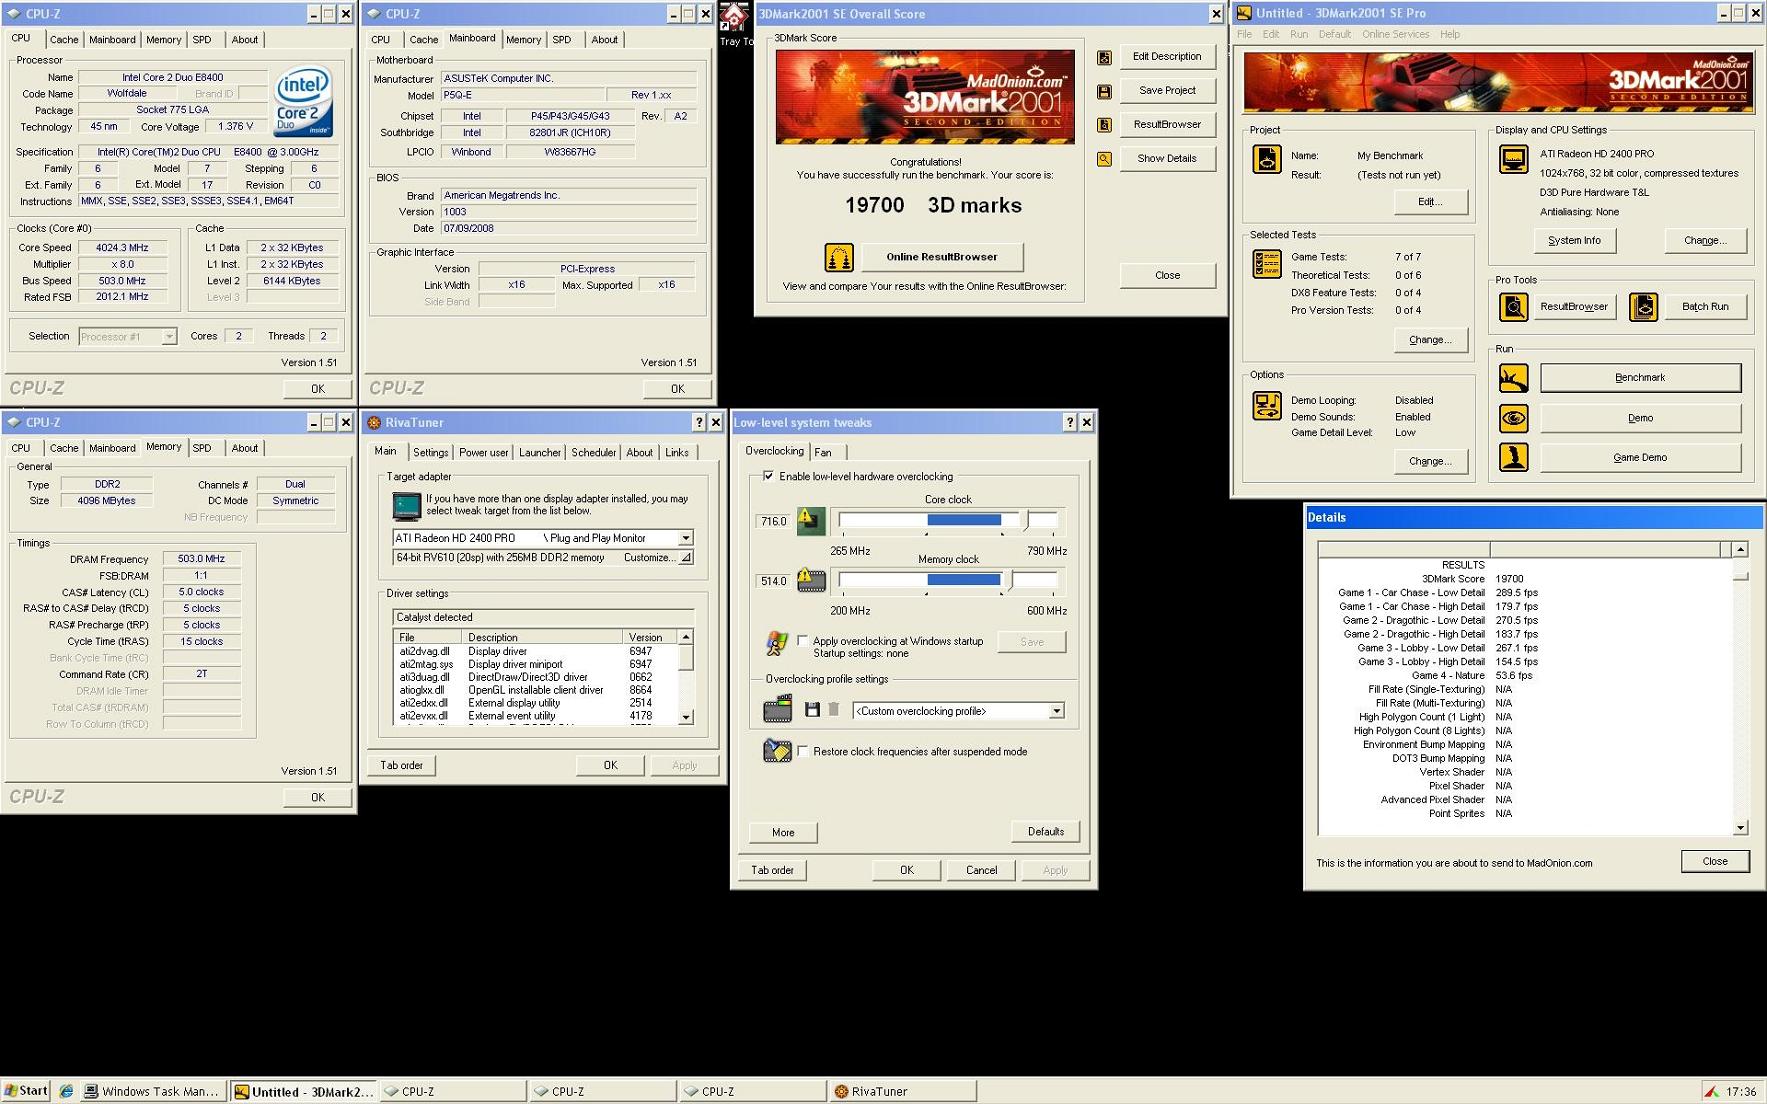This screenshot has width=1767, height=1104.
Task: Click Batch Run button in Pro Tools
Action: tap(1704, 306)
